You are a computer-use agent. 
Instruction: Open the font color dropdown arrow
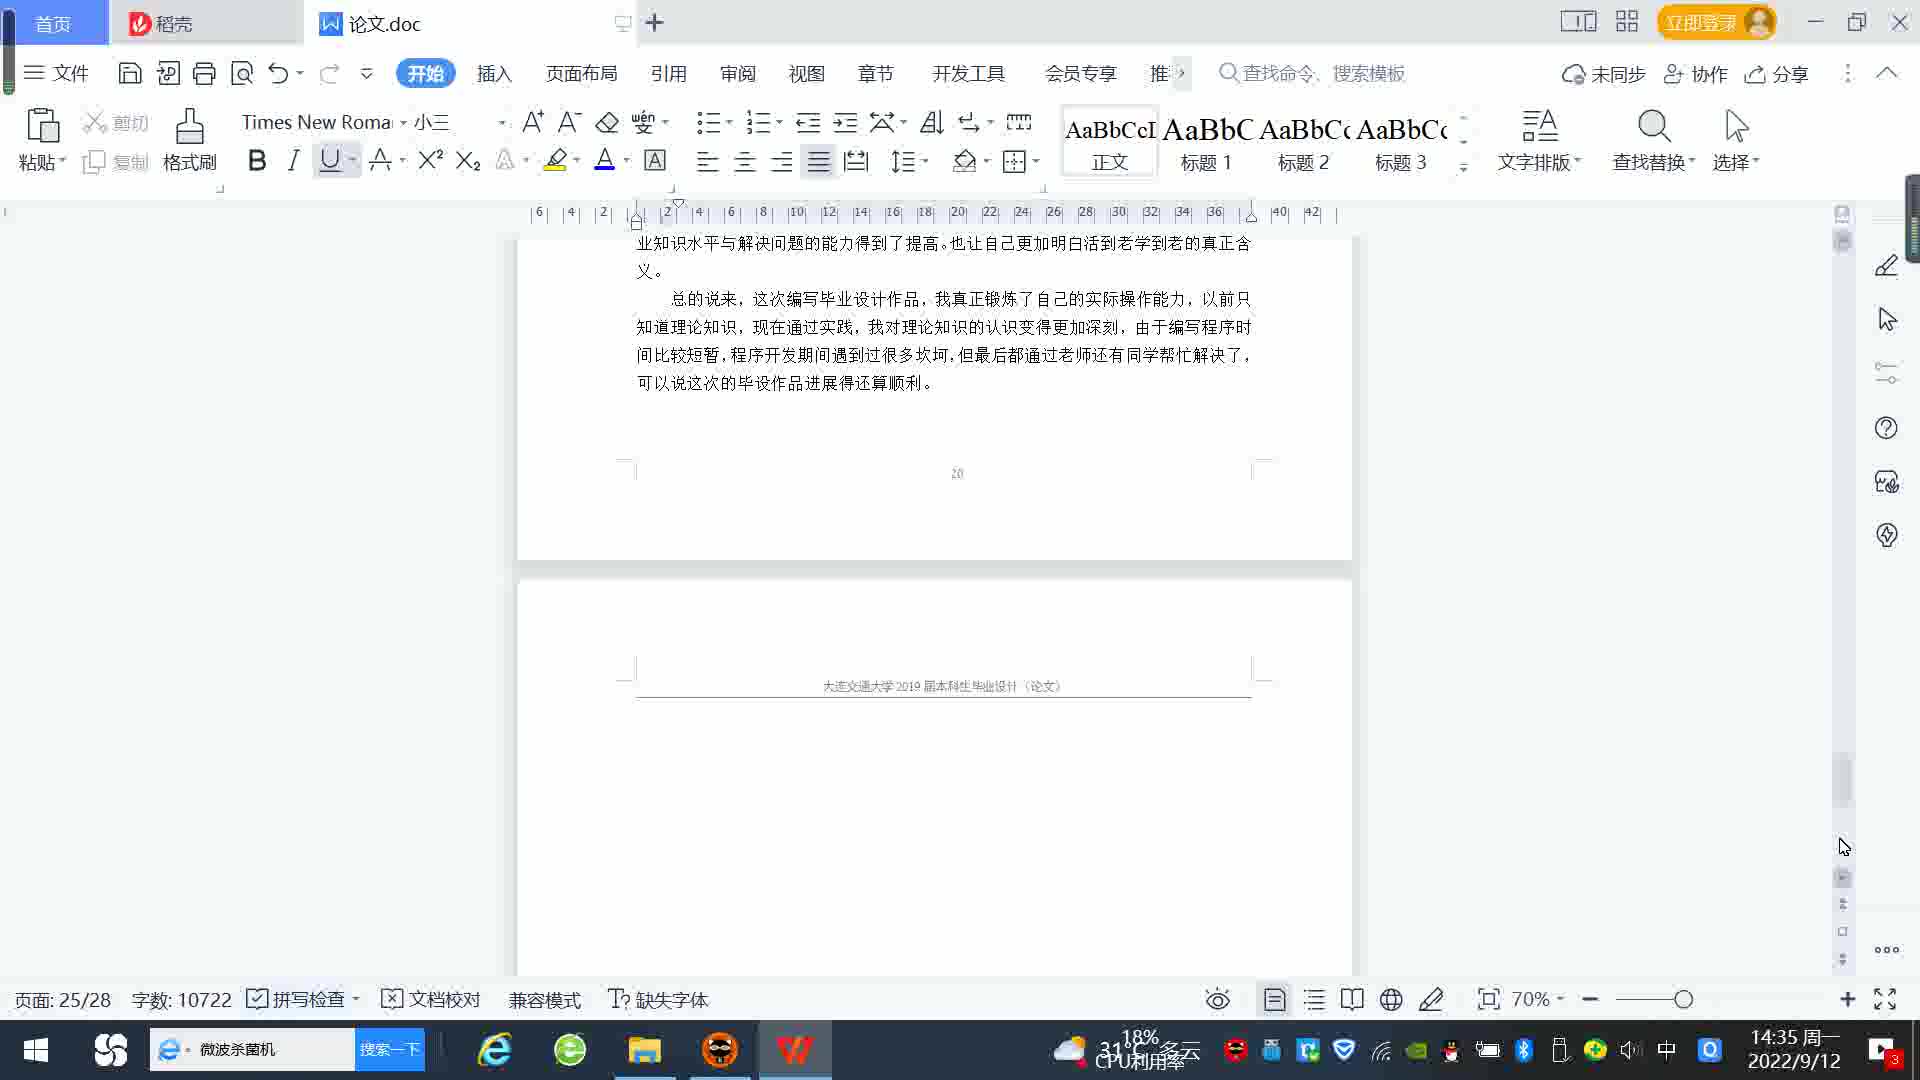(627, 160)
